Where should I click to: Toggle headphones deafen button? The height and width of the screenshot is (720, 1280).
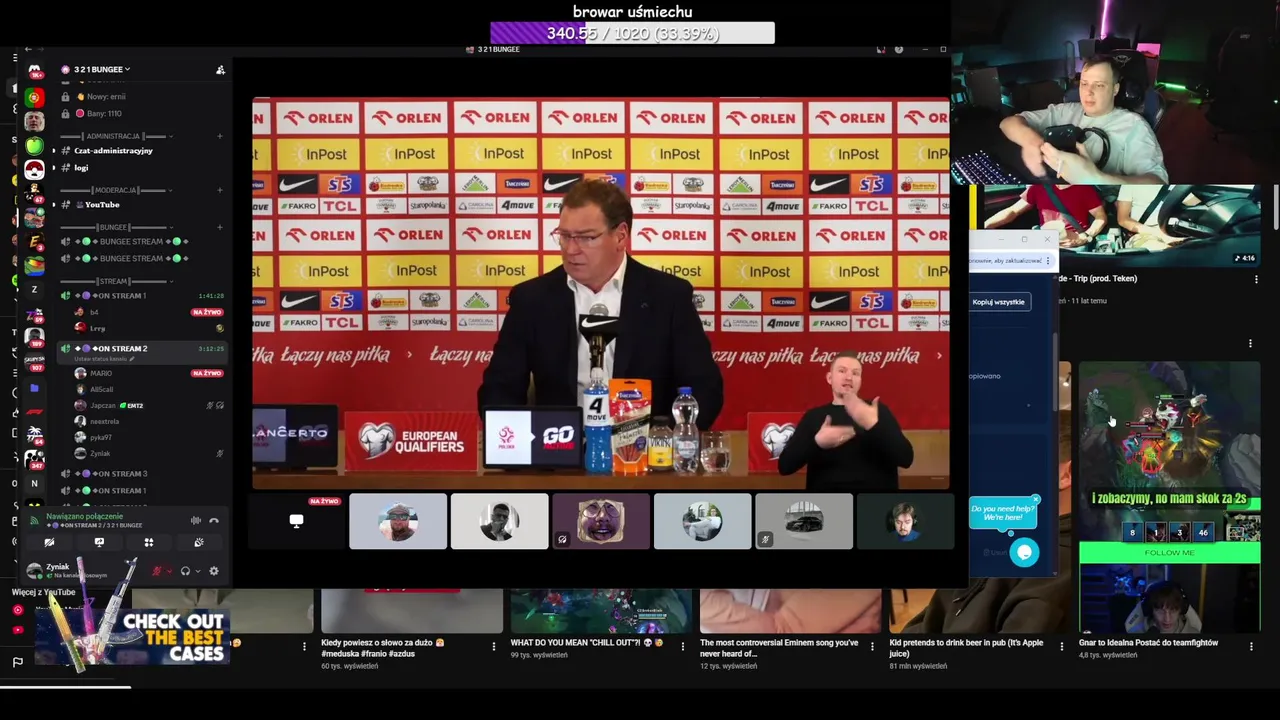tap(185, 571)
